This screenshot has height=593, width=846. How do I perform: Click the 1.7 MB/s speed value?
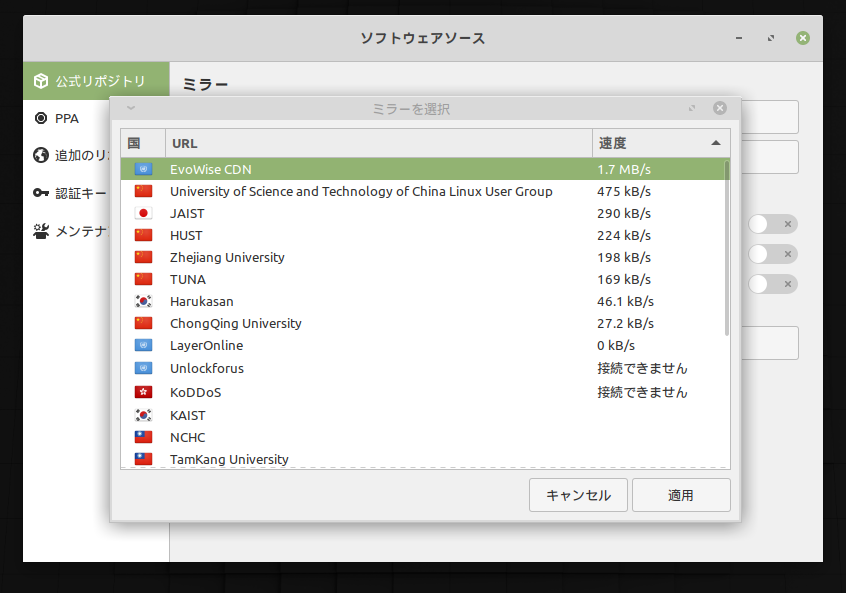coord(624,169)
